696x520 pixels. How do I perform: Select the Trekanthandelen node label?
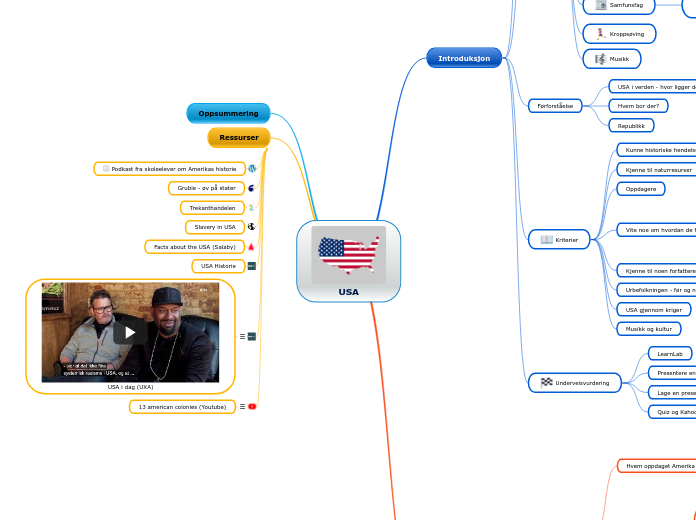(x=212, y=208)
